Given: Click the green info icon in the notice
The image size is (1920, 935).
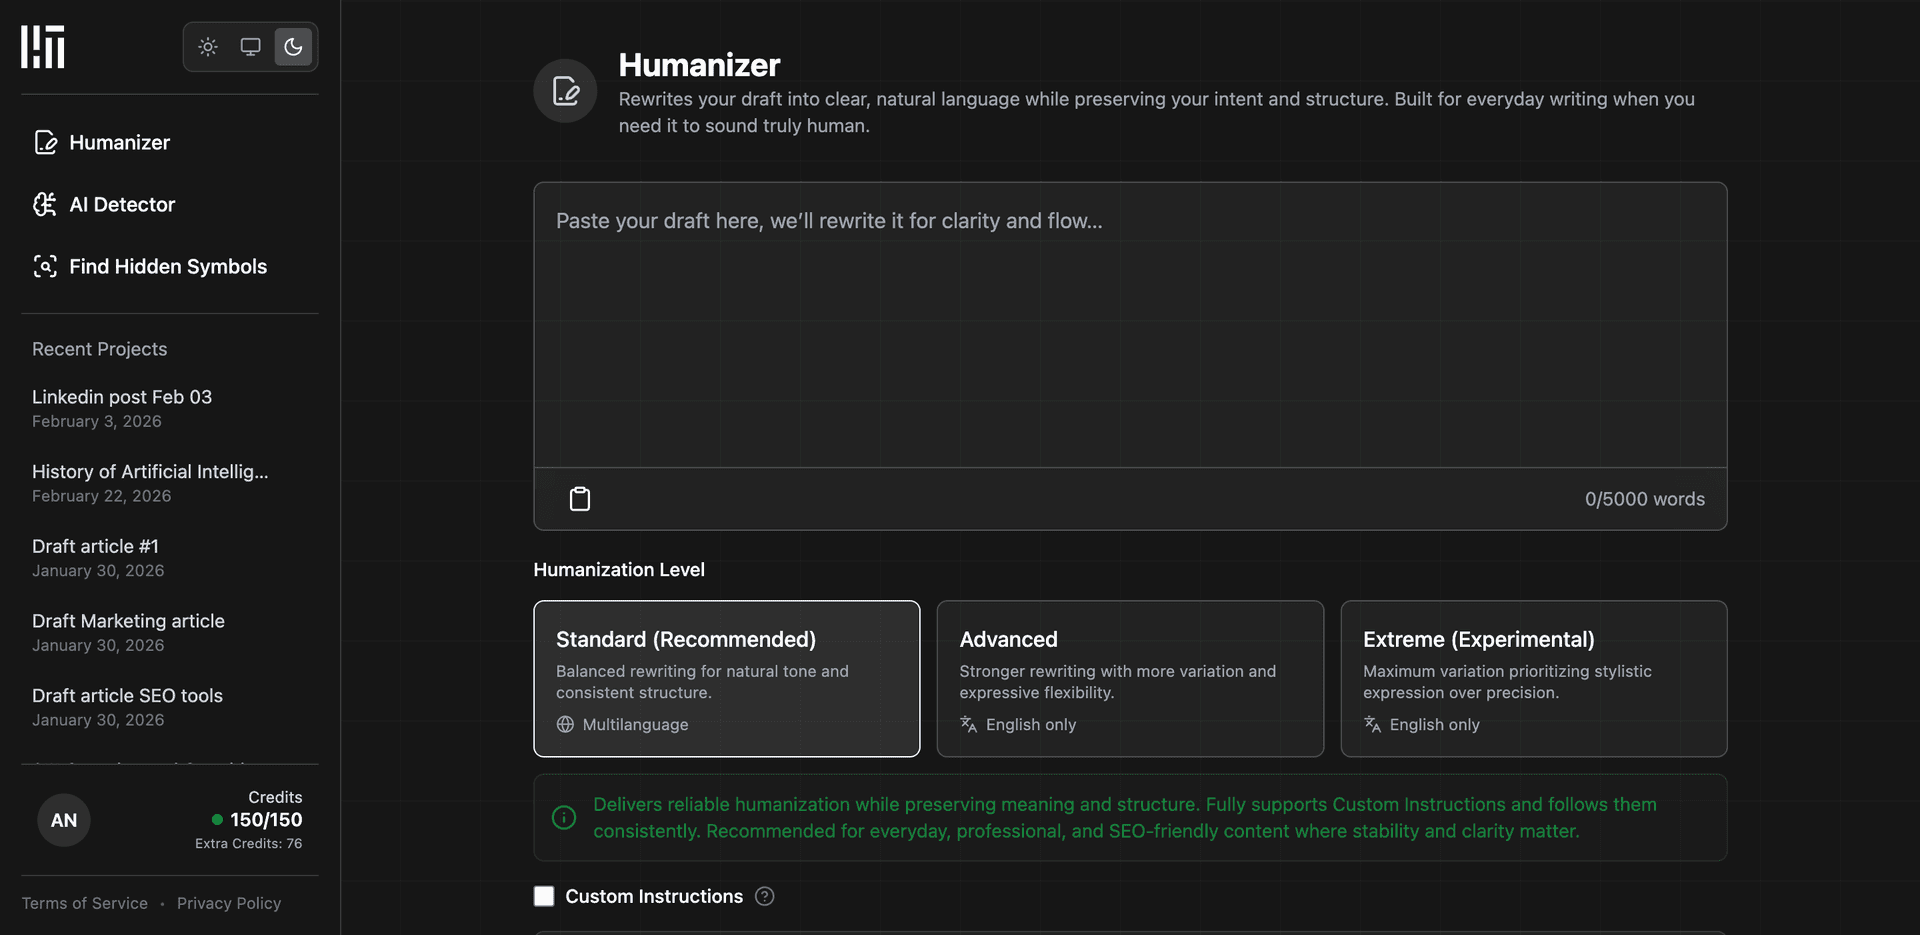Looking at the screenshot, I should (x=564, y=818).
